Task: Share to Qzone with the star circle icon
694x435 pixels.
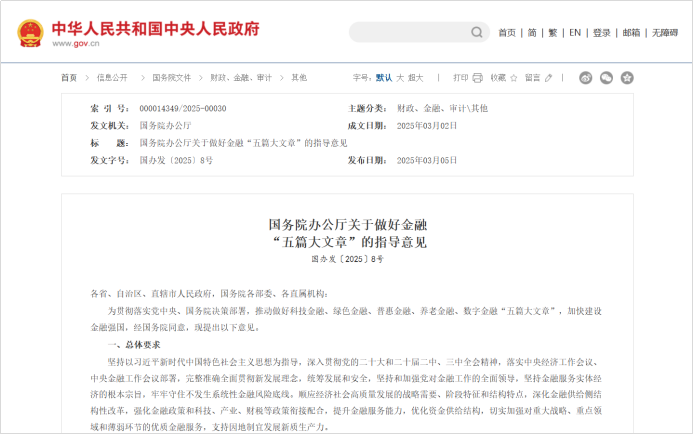Action: click(x=627, y=78)
